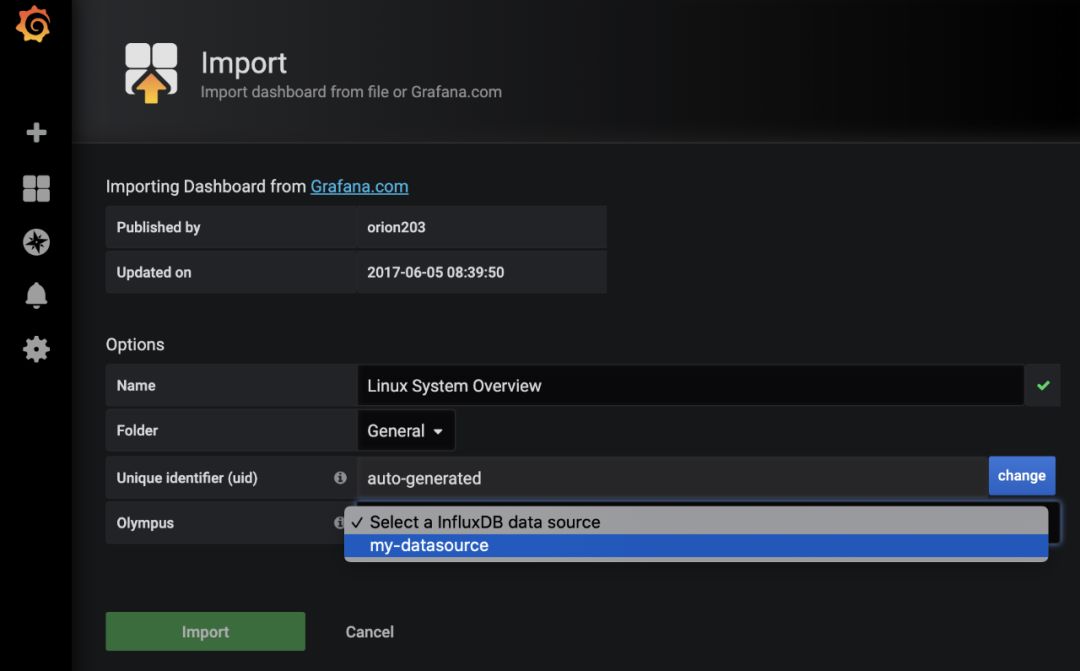The height and width of the screenshot is (671, 1080).
Task: Open Configuration via the gear icon
Action: (x=36, y=349)
